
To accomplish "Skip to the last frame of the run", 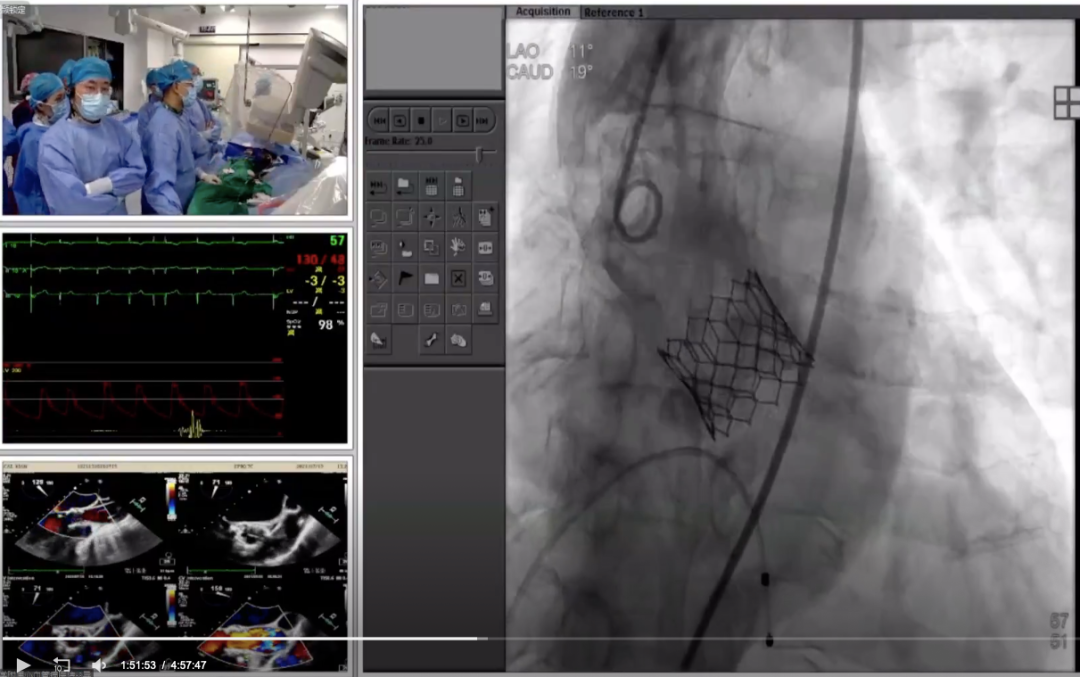I will [x=484, y=120].
